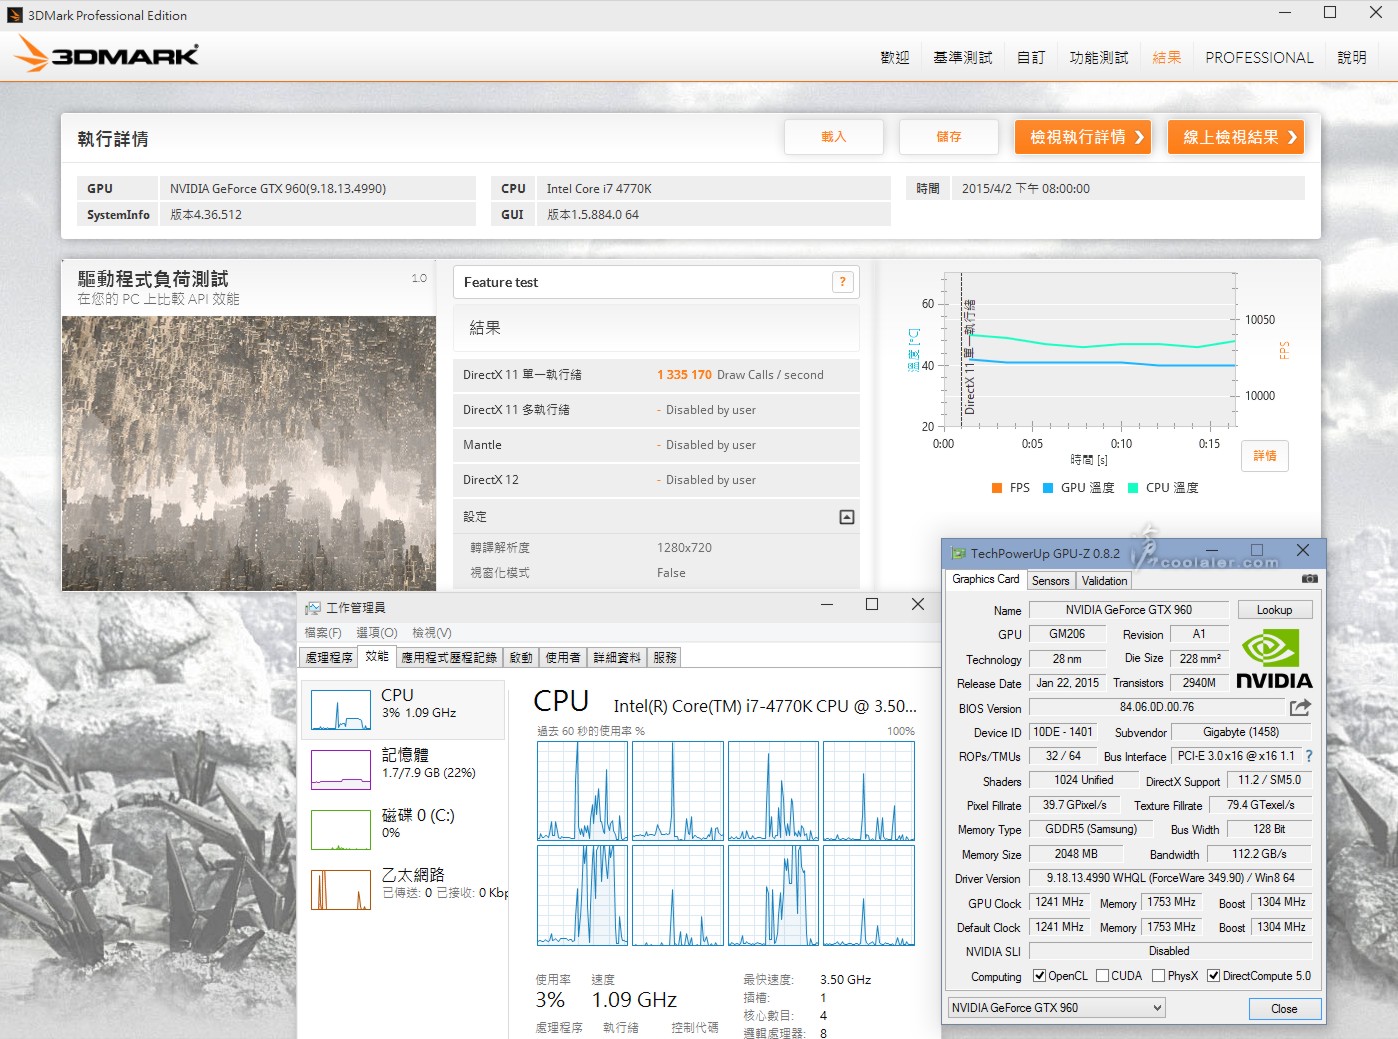Click the DirectX 11 單一執行緒 result row
The image size is (1398, 1039).
point(656,375)
